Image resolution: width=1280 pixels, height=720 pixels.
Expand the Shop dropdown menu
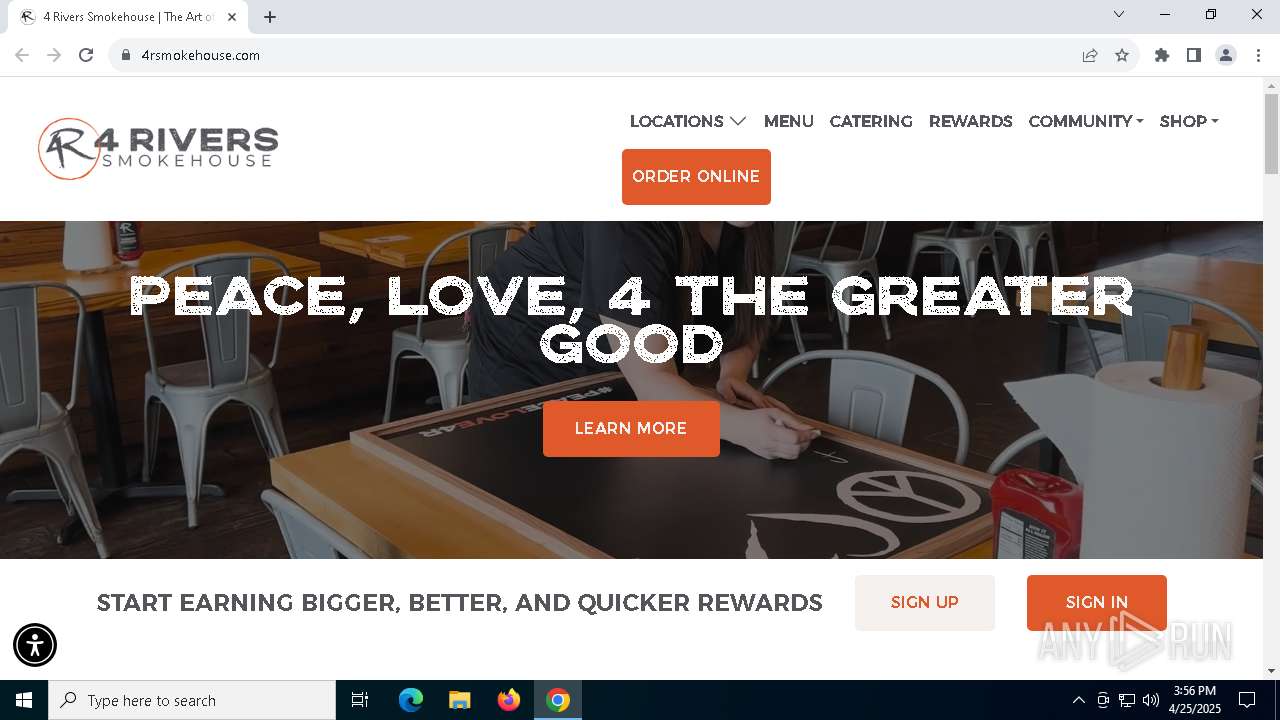click(1189, 121)
